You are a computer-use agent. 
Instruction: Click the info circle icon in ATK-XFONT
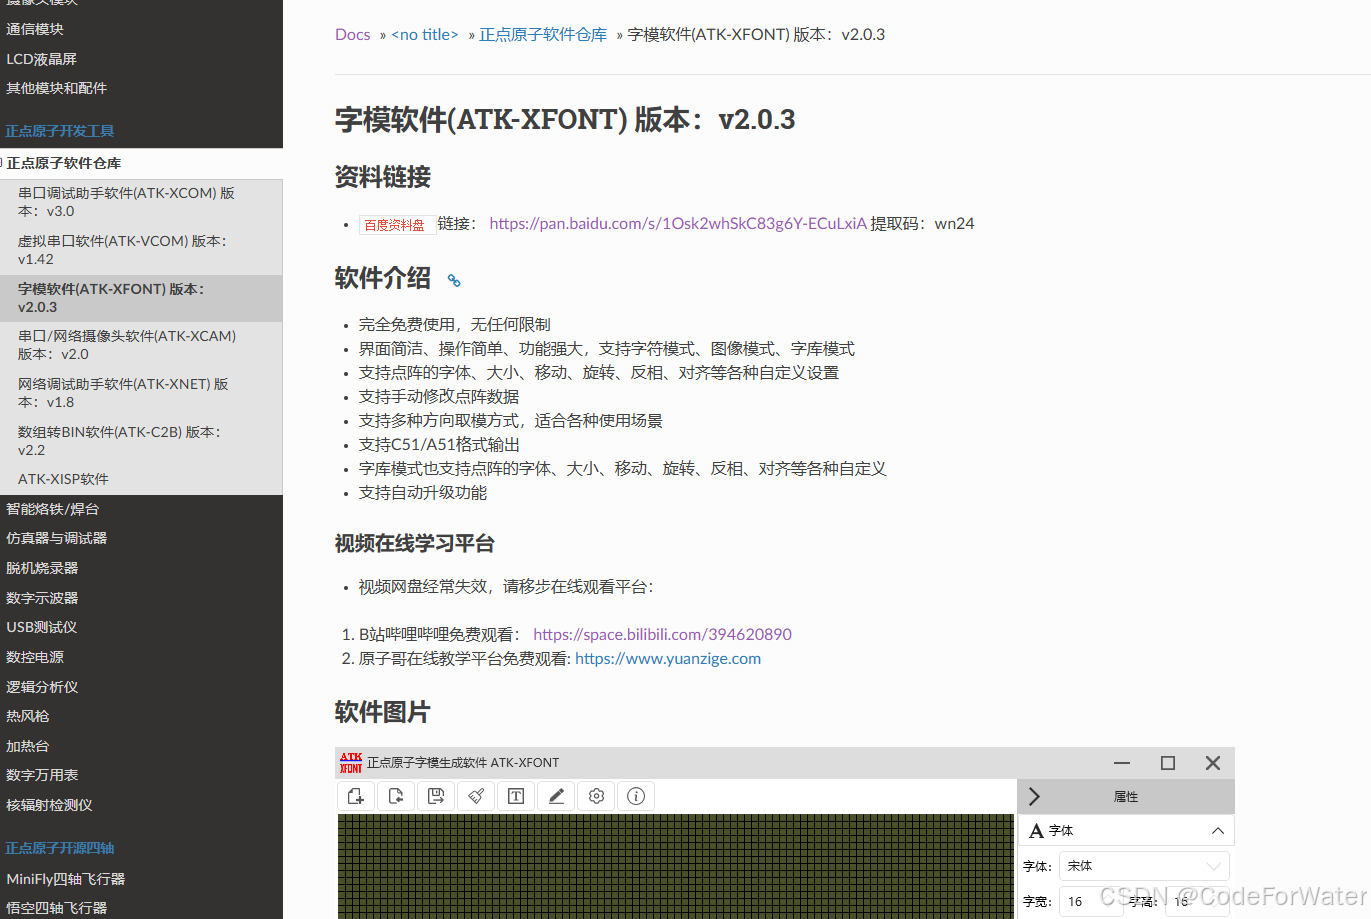click(636, 796)
